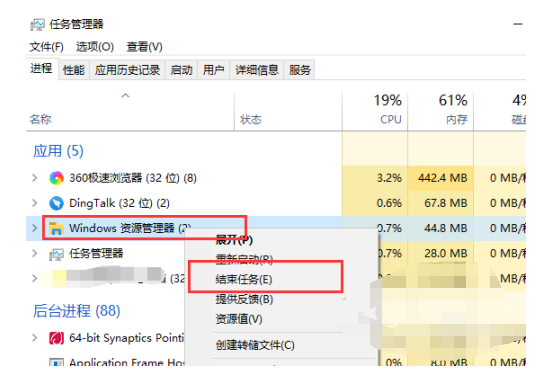The image size is (552, 382).
Task: Expand the 64-bit Synaptics Pointing entry
Action: tap(34, 338)
